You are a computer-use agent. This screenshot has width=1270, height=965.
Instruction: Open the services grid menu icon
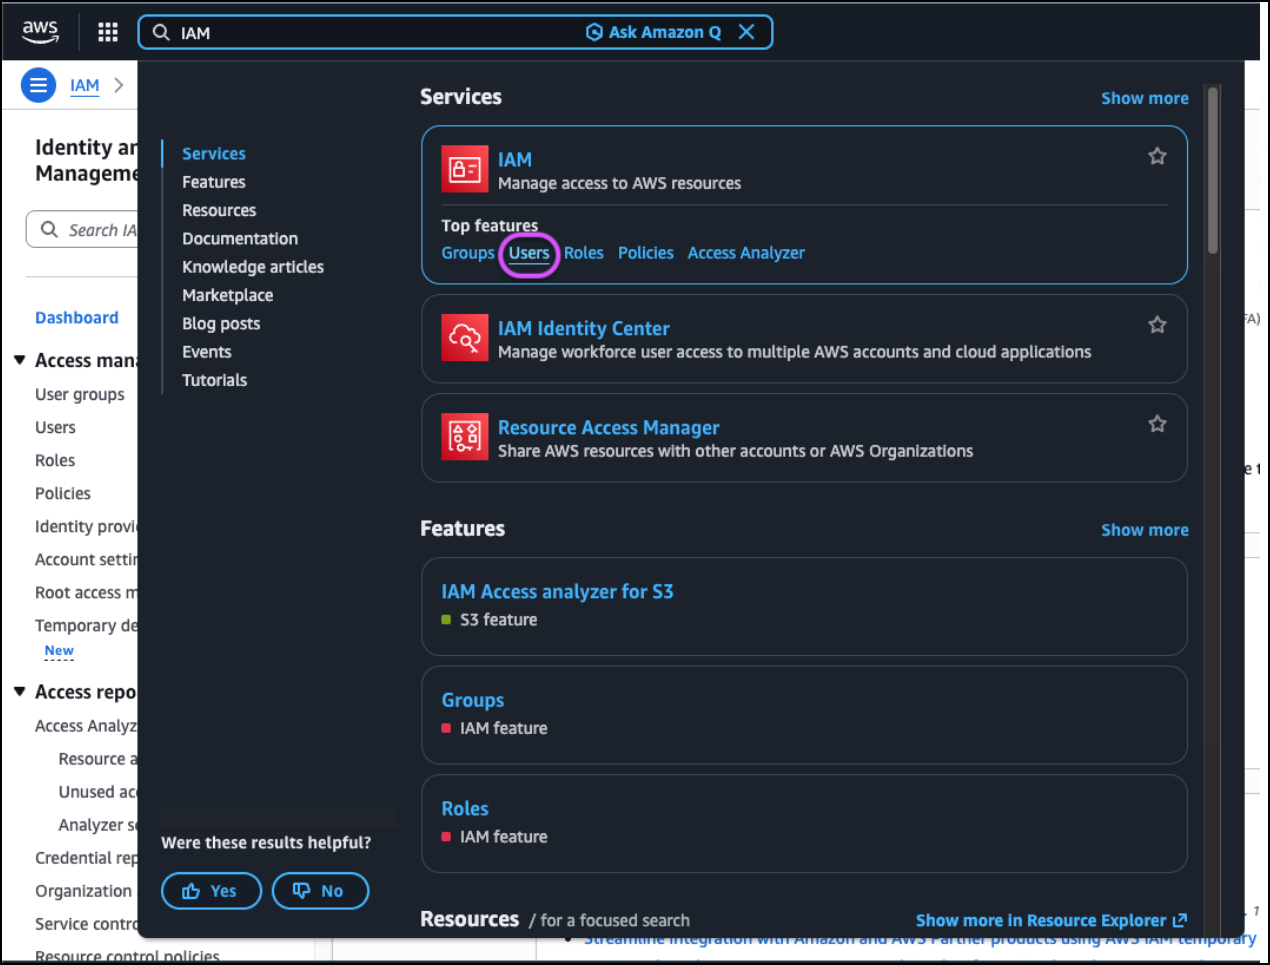[108, 32]
